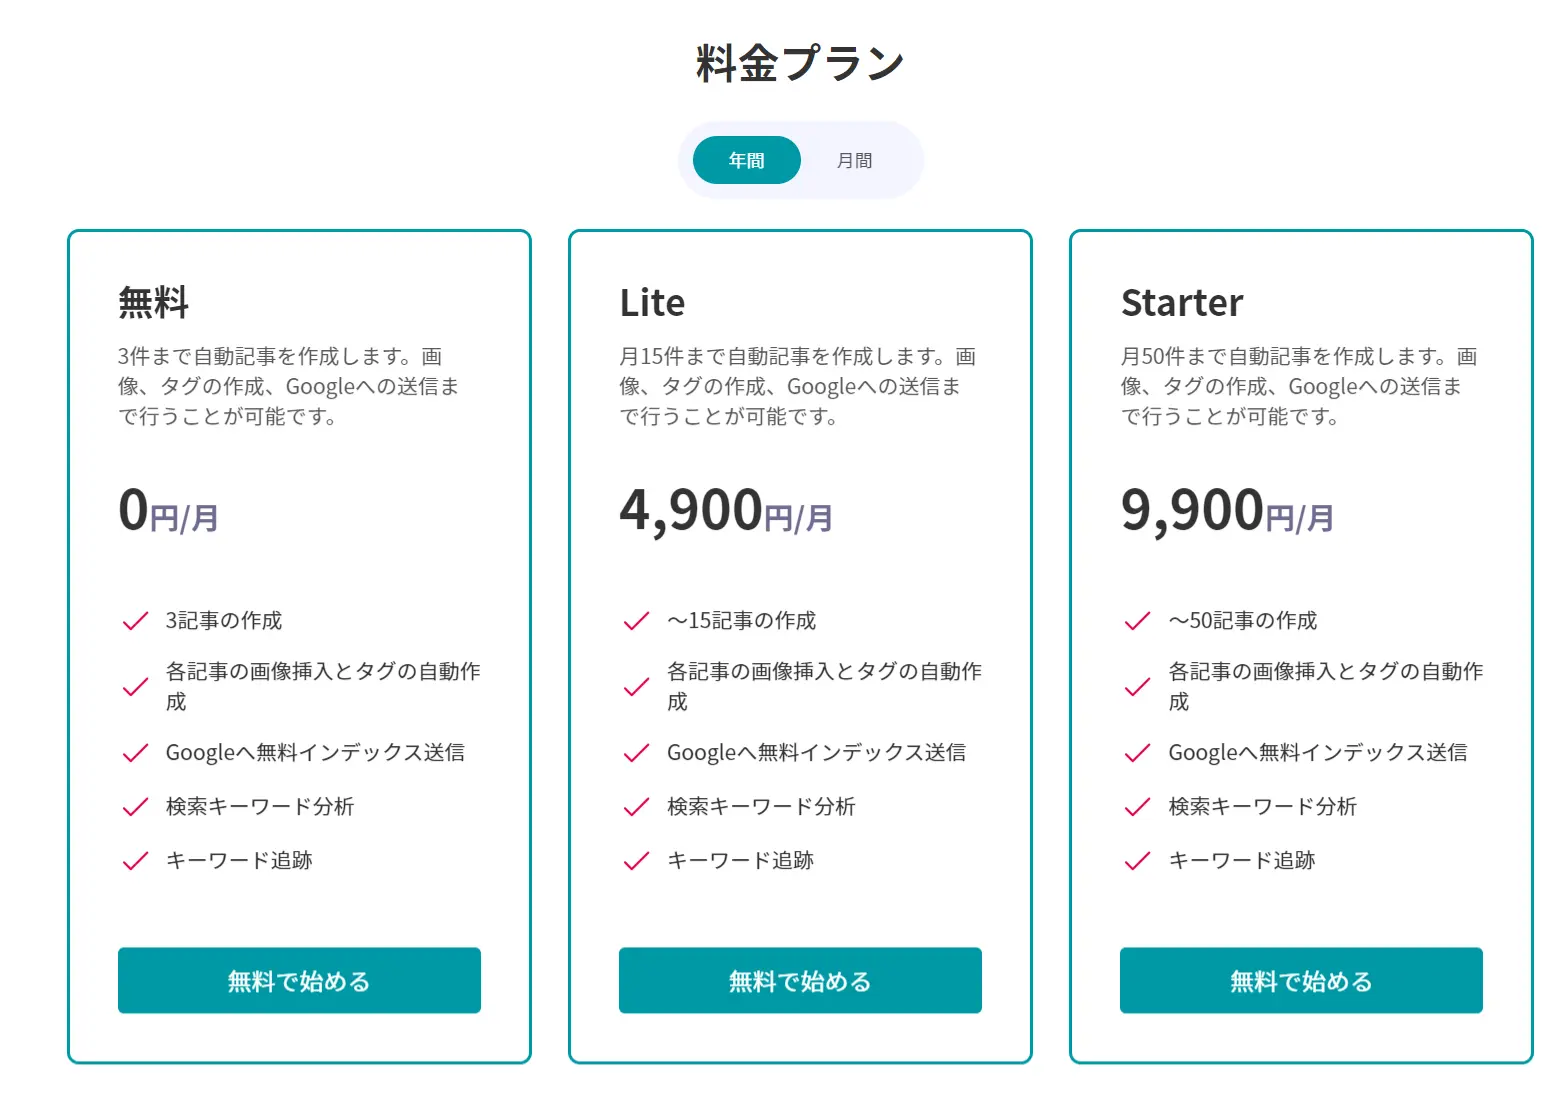Click checkmark next to Lite's Googleへ無料インデックス送信
Viewport: 1554px width, 1107px height.
coord(636,753)
